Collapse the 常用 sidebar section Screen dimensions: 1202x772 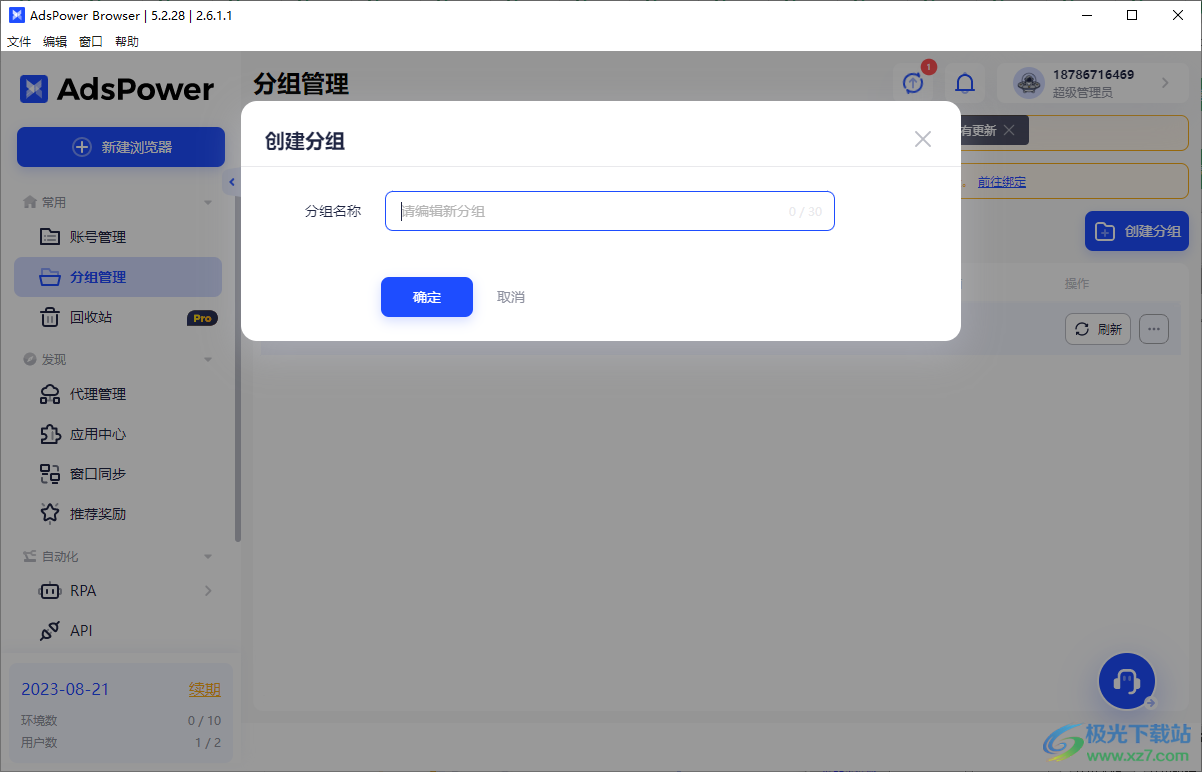[208, 201]
